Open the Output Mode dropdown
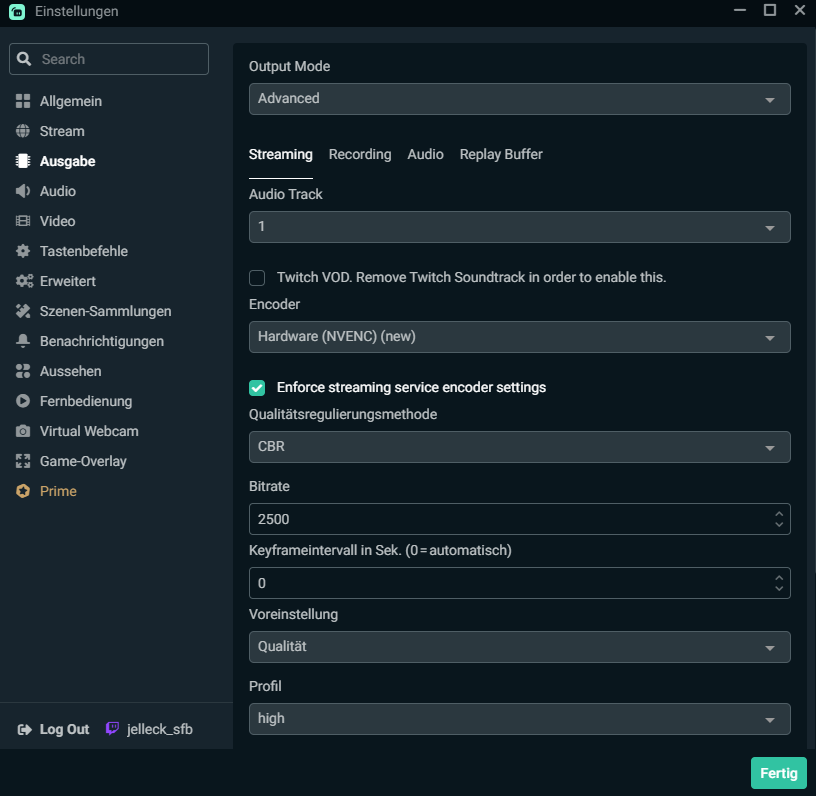 (x=519, y=99)
